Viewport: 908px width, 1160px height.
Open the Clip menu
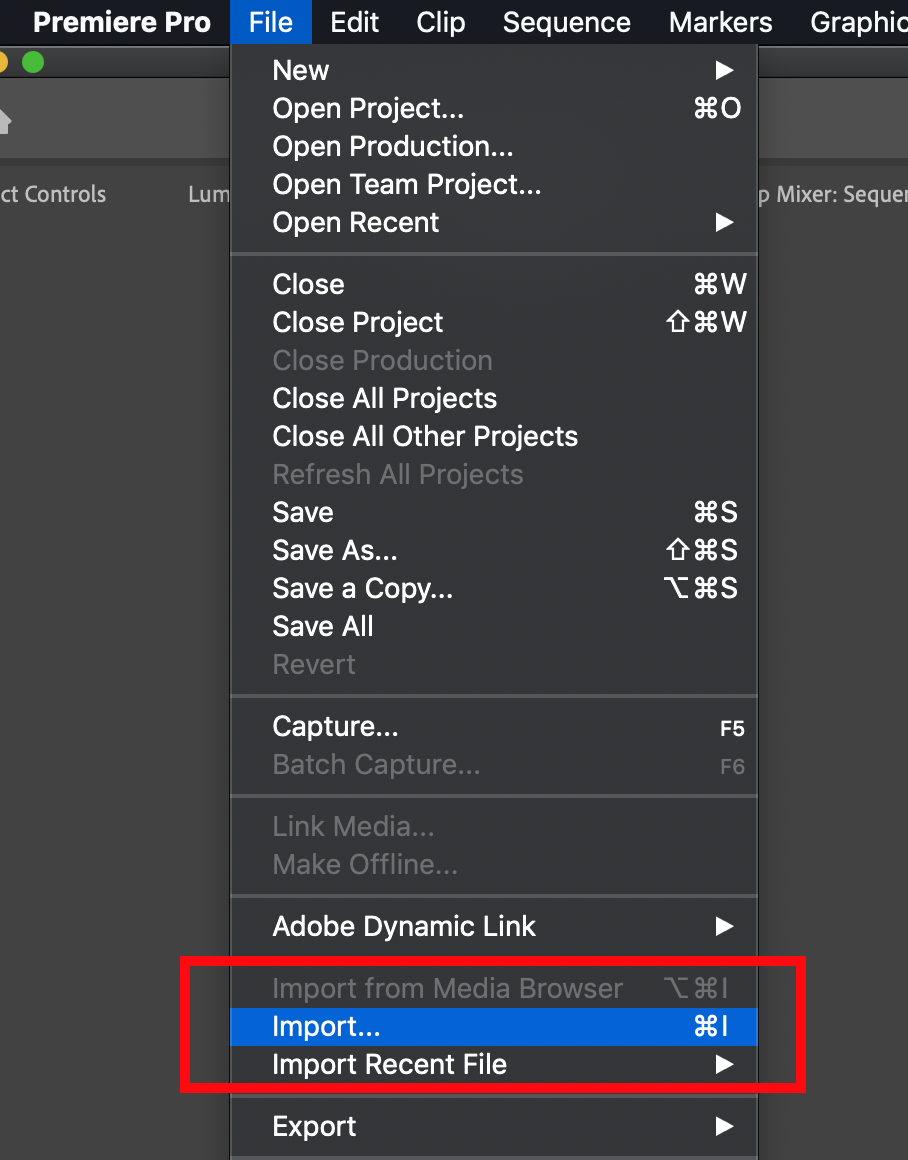pos(441,22)
